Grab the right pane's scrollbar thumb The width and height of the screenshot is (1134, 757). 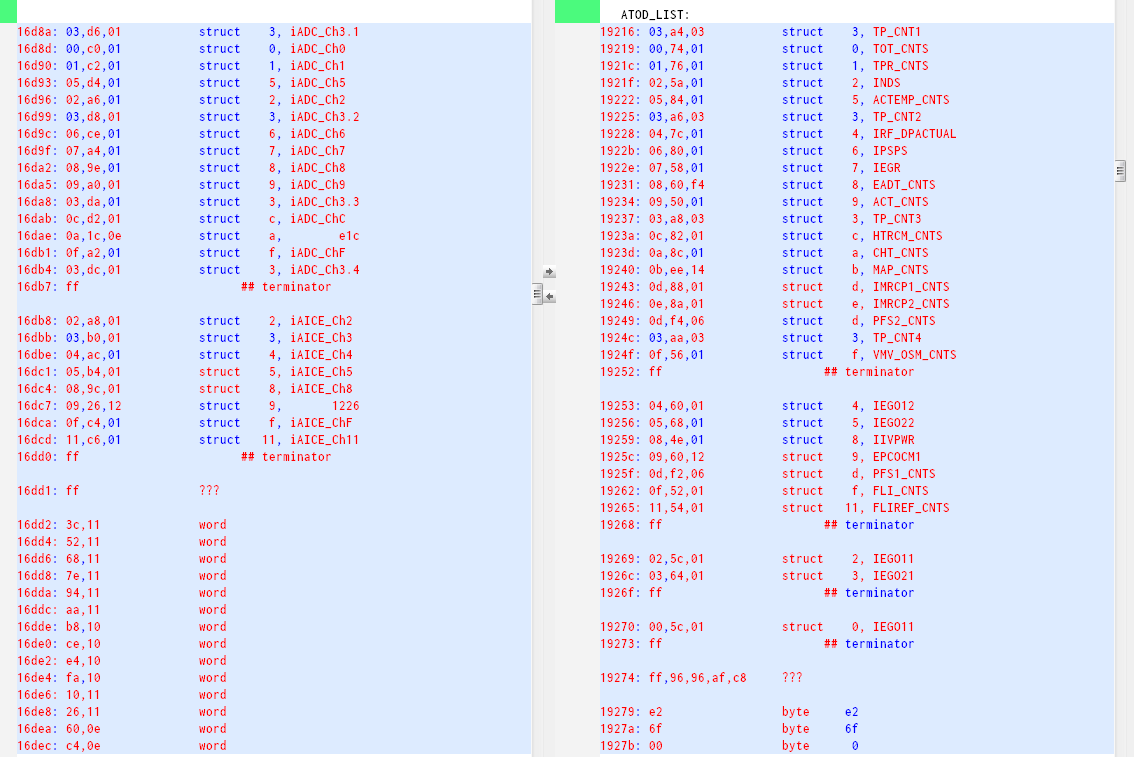click(1120, 171)
